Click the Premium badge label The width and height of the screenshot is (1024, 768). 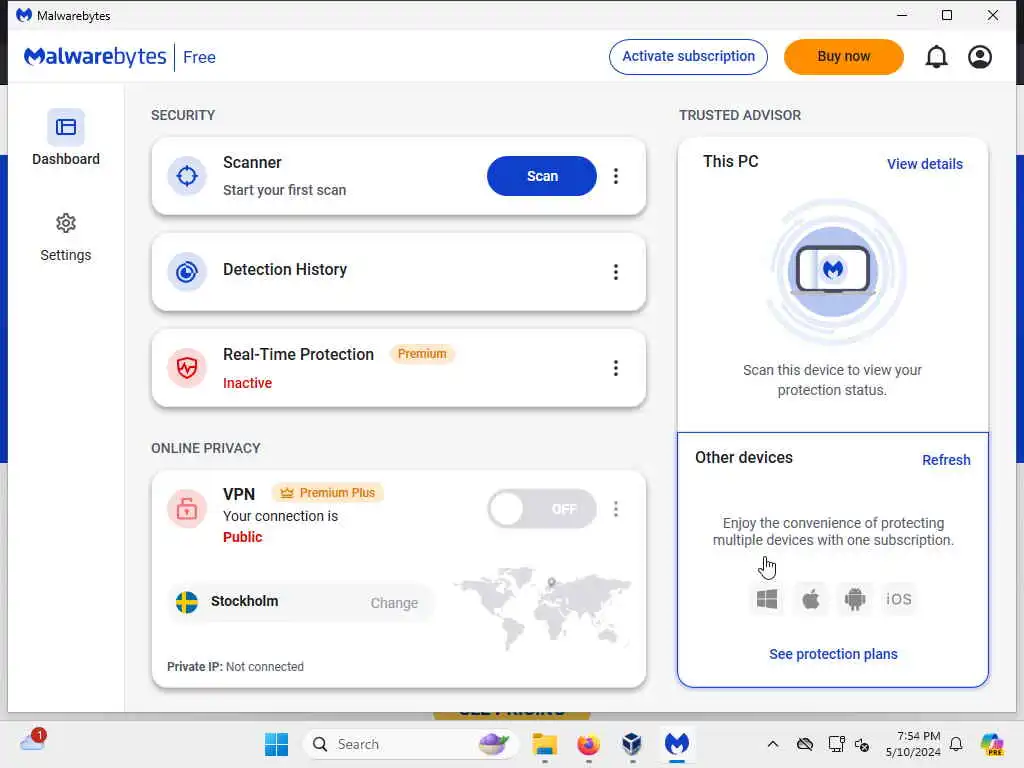point(422,354)
